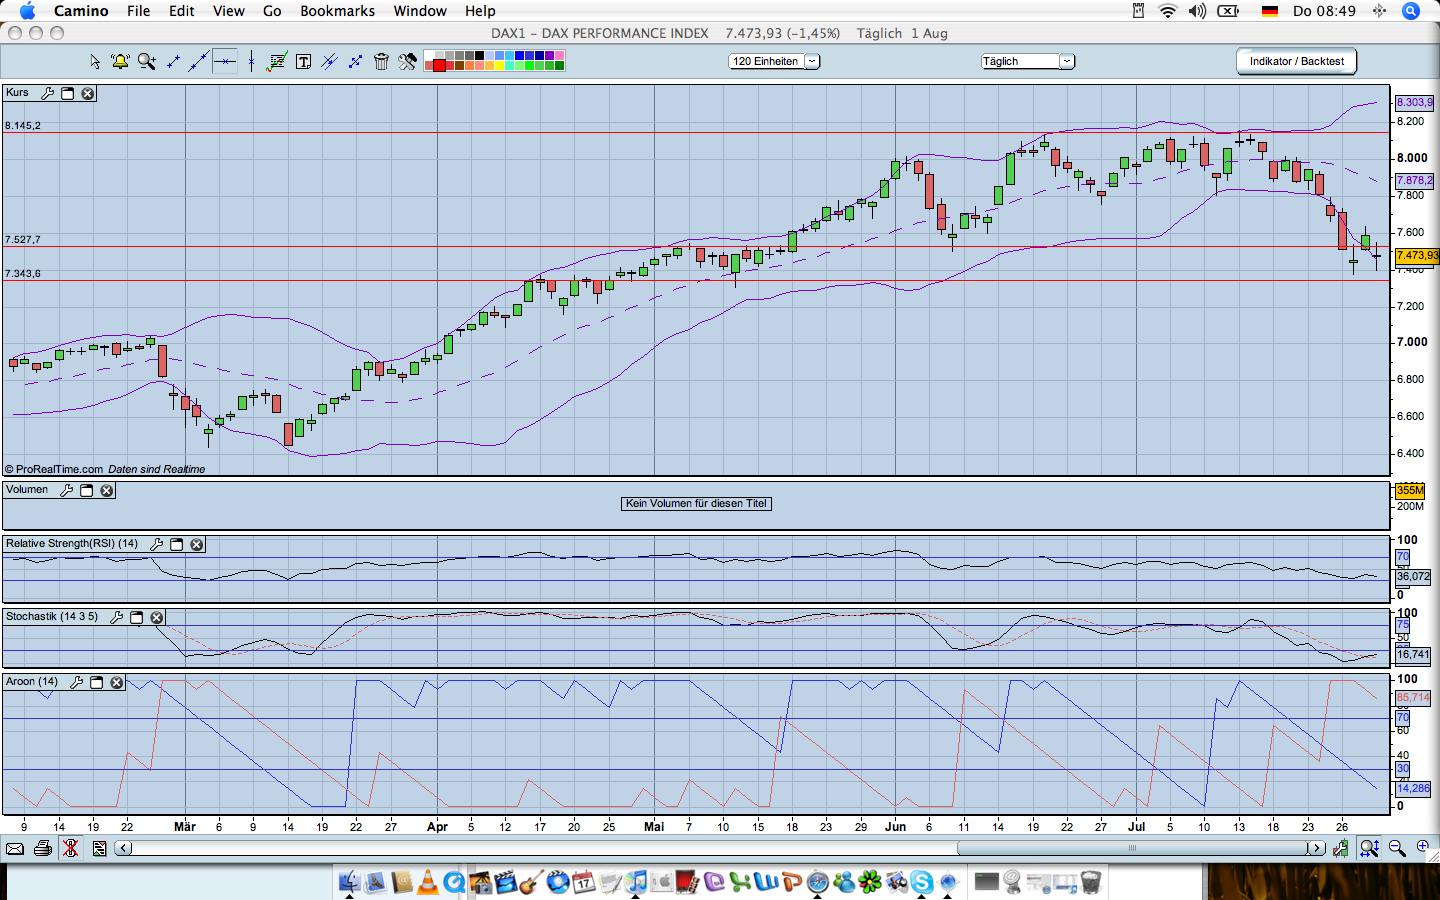Click the printer icon
Screen dimensions: 1440x900
(x=43, y=849)
